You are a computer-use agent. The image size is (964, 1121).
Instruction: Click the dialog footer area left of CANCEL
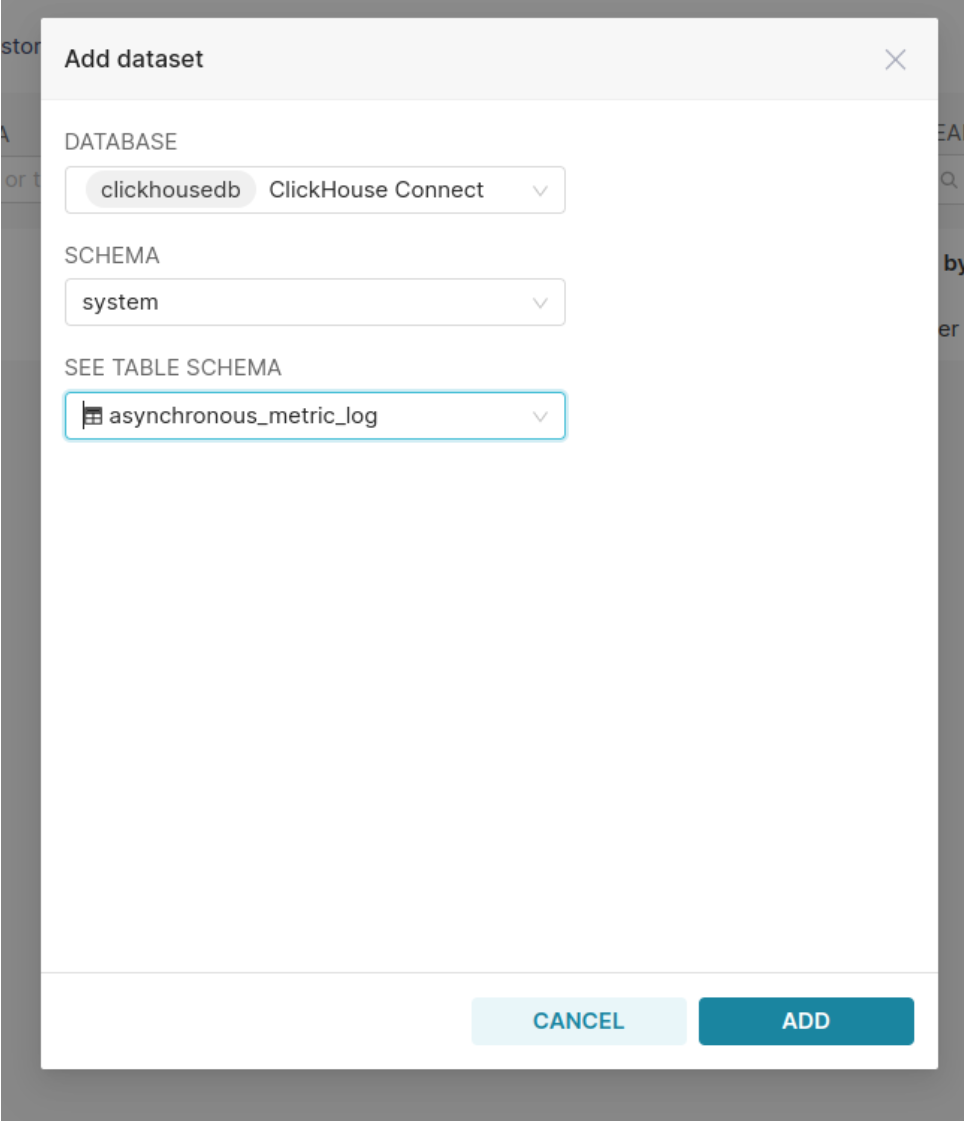(256, 1021)
